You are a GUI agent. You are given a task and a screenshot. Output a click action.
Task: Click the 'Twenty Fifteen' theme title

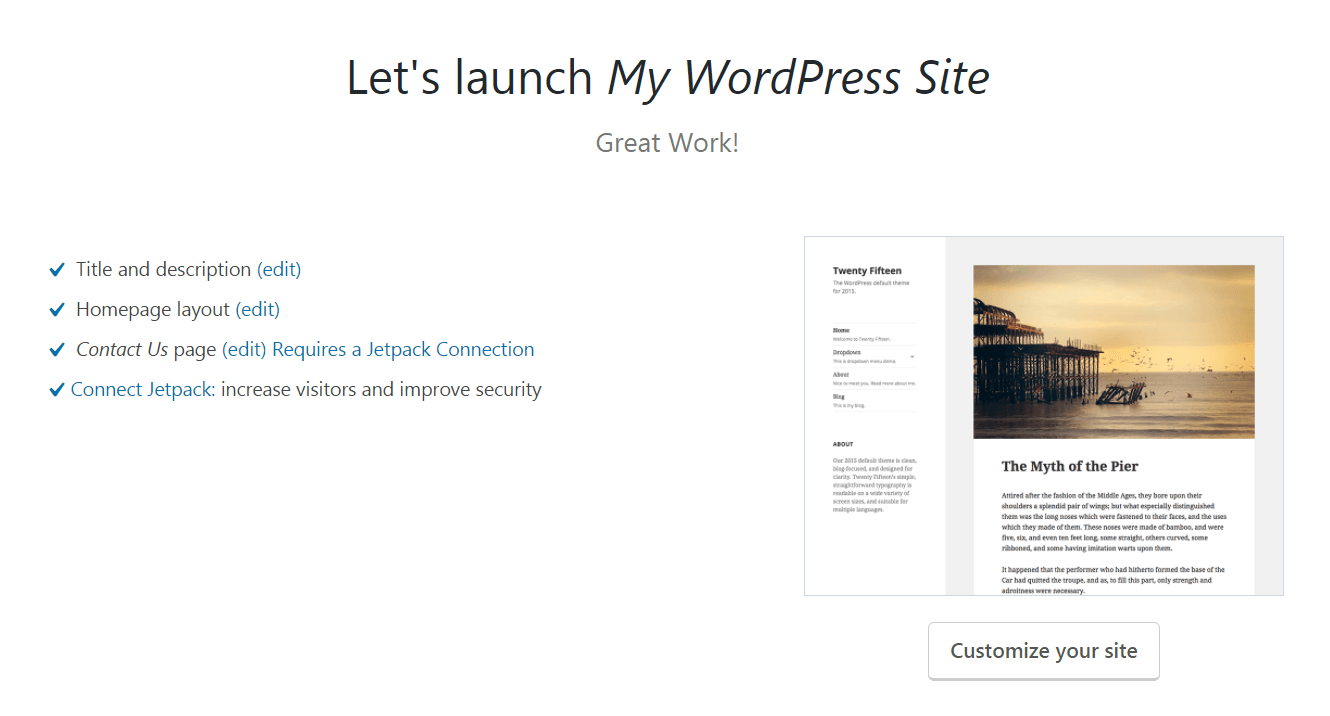click(x=867, y=271)
